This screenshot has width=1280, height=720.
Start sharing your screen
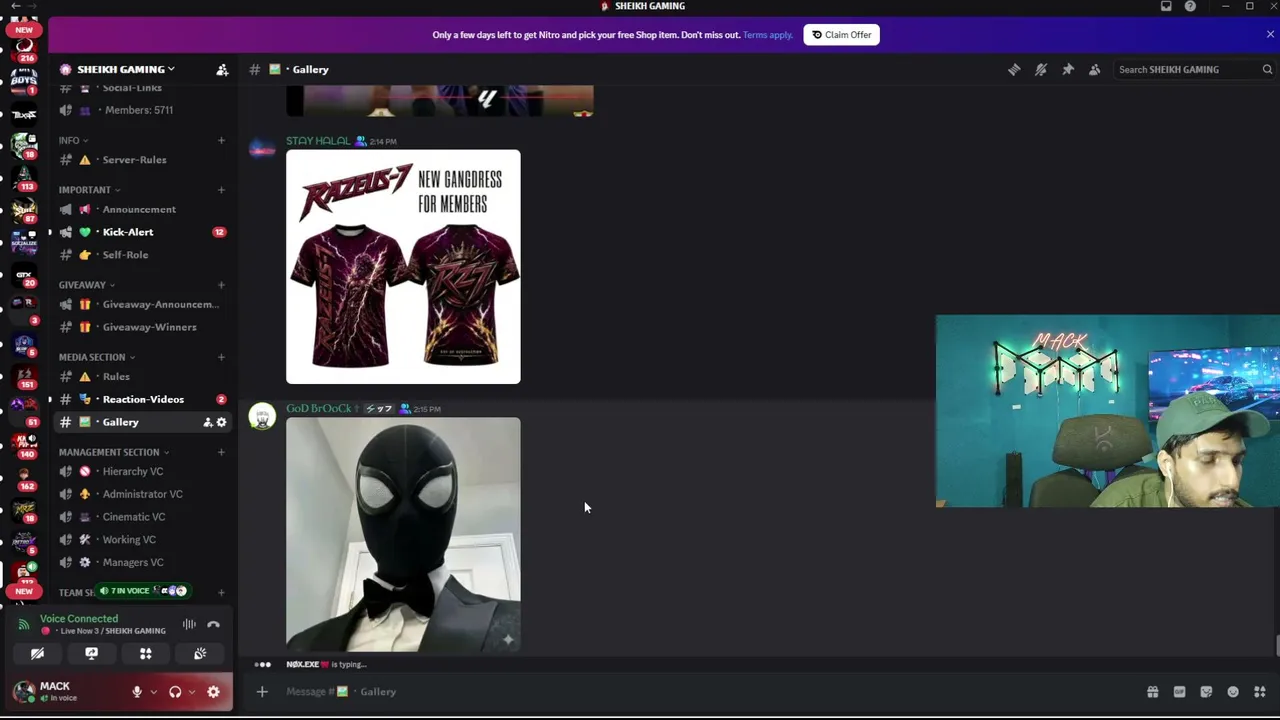tap(91, 654)
